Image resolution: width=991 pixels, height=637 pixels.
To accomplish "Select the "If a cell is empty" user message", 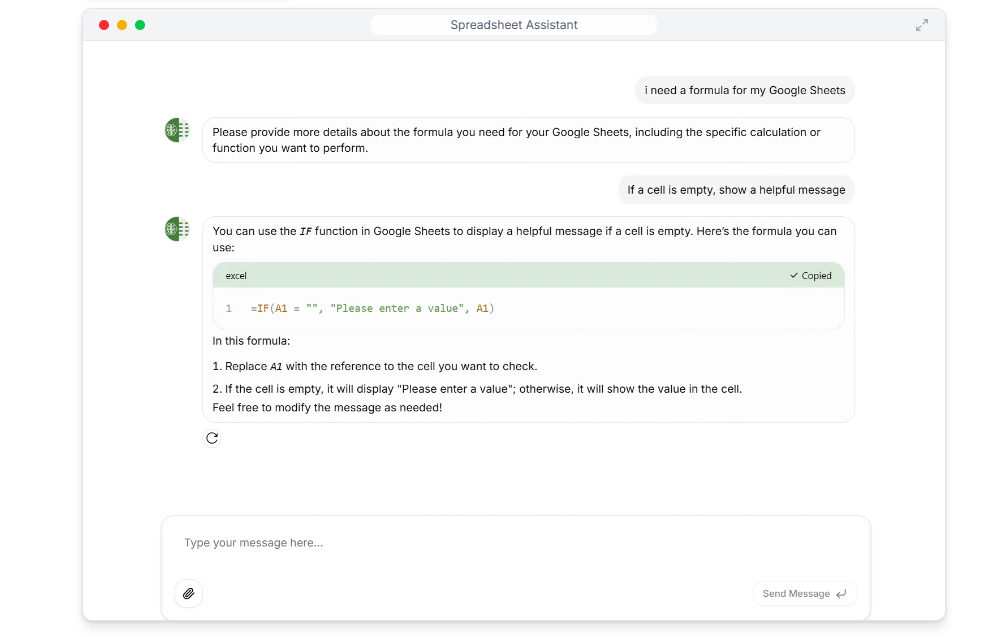I will pos(736,190).
